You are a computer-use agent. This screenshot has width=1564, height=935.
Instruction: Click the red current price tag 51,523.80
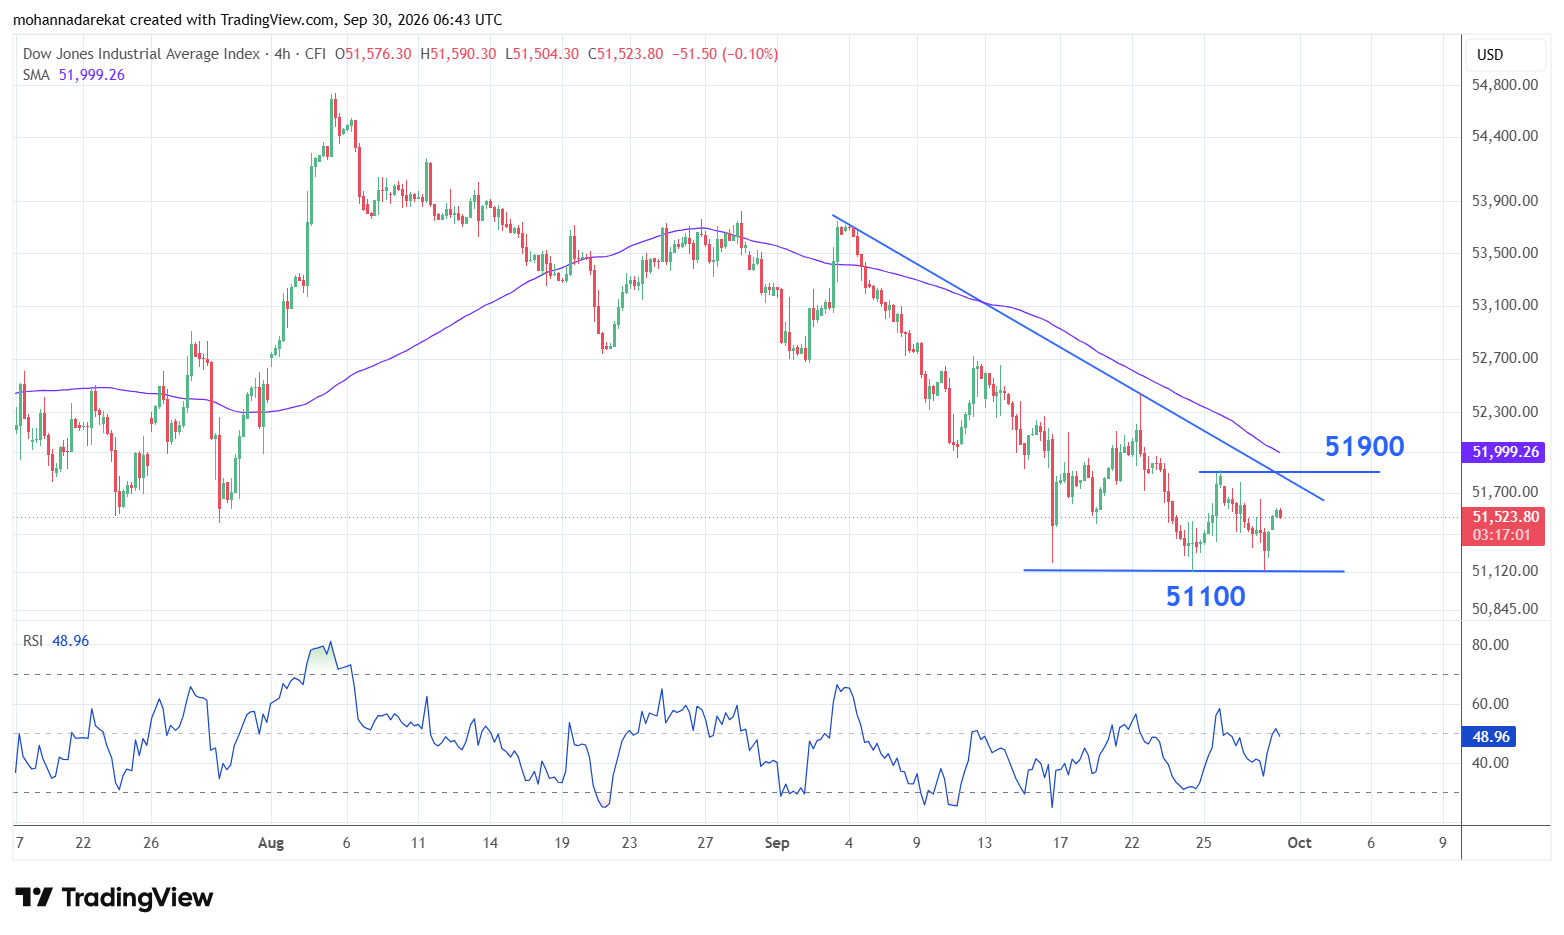(x=1504, y=517)
